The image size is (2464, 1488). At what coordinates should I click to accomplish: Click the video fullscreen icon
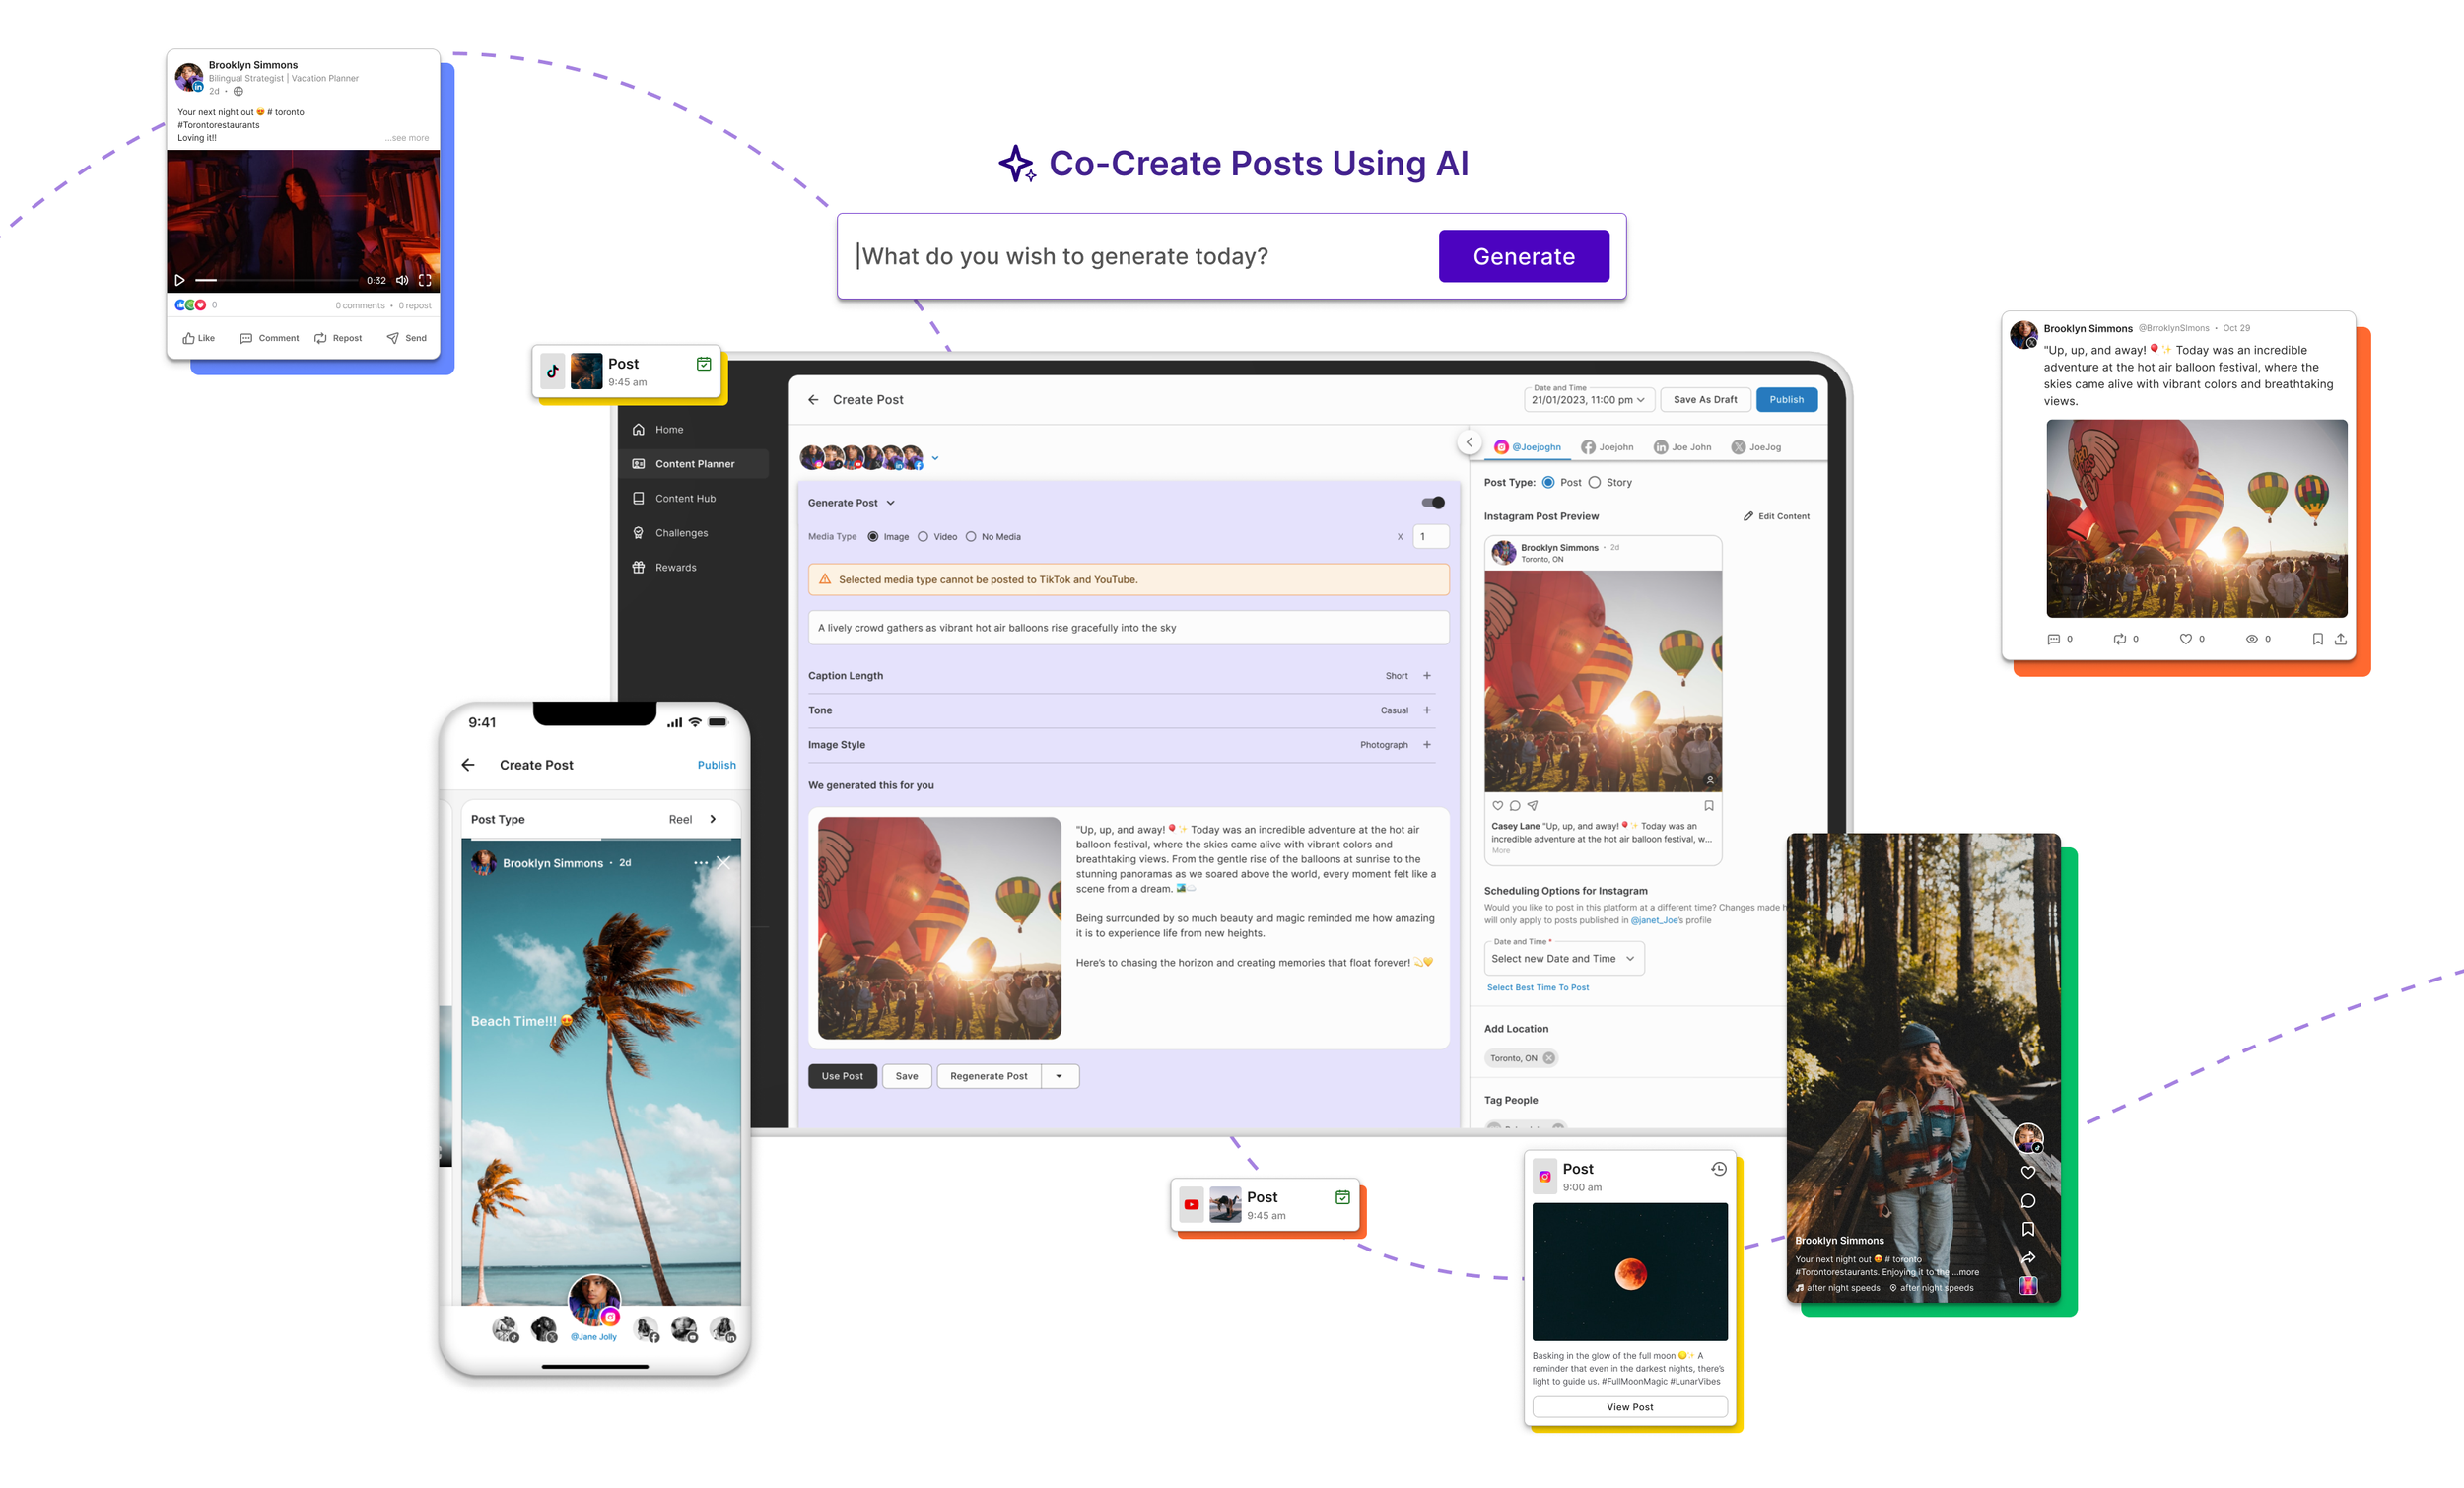[x=425, y=280]
